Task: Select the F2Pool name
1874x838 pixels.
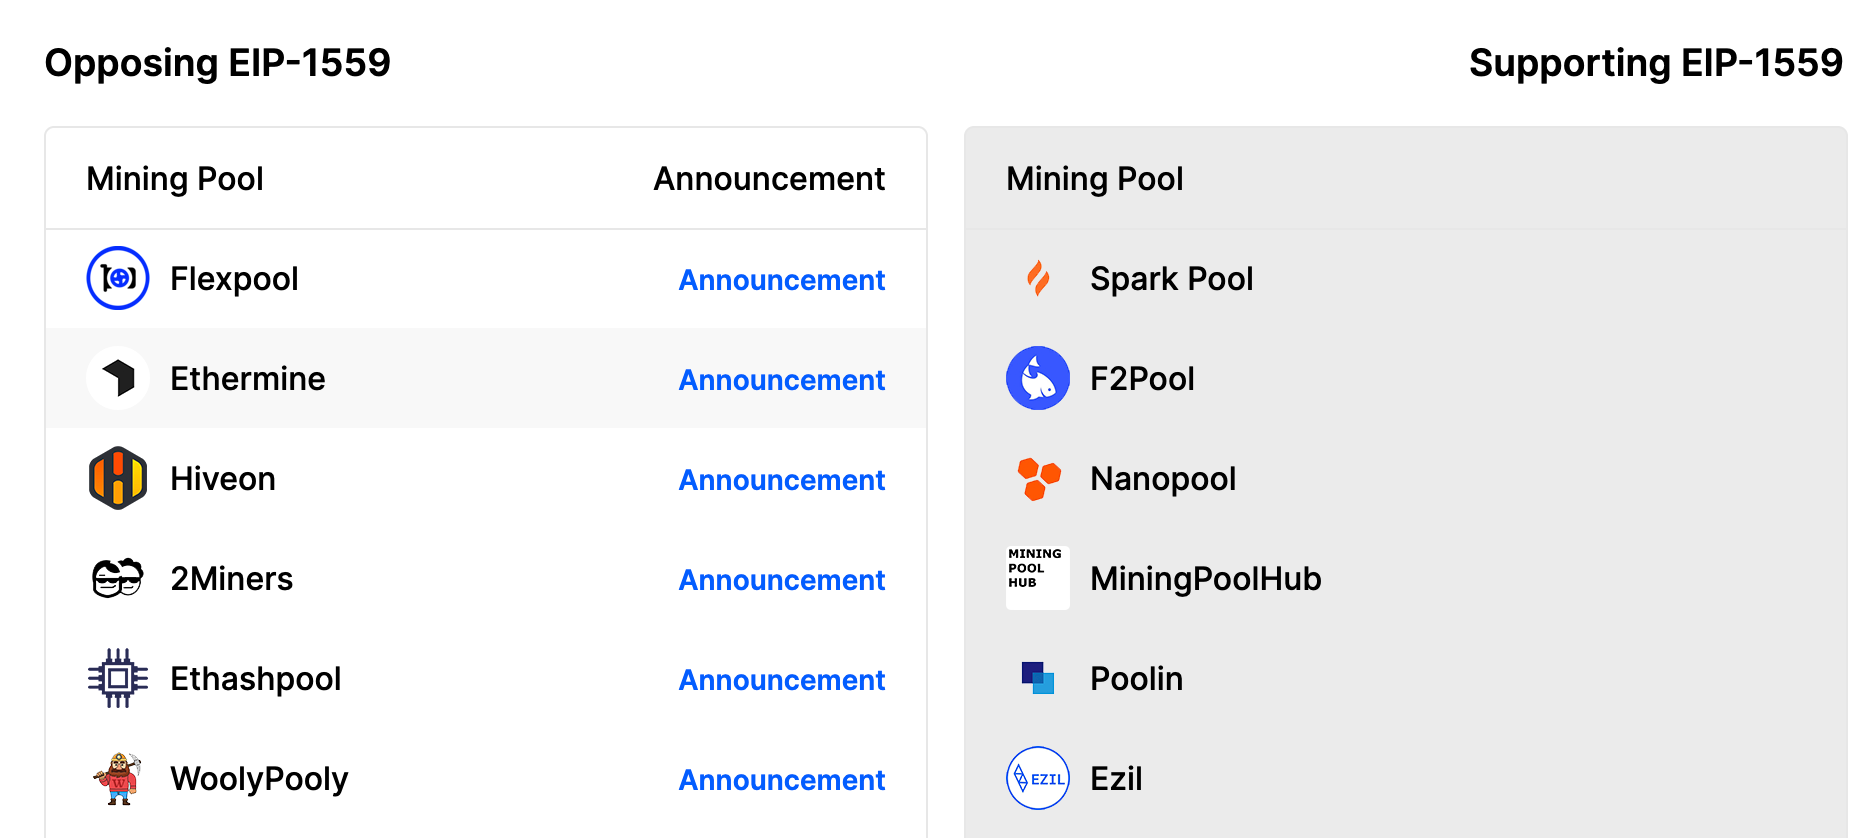Action: (1142, 379)
